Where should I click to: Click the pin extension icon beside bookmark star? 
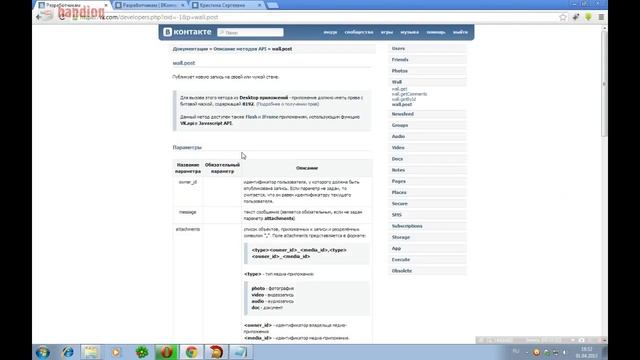(x=576, y=17)
